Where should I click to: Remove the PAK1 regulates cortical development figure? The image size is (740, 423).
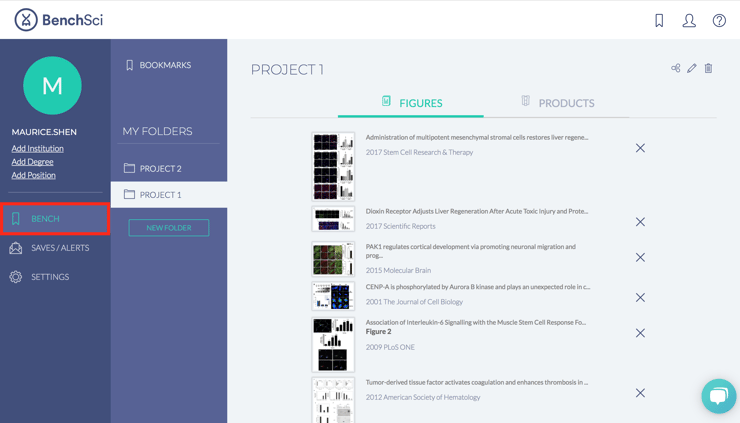(640, 257)
